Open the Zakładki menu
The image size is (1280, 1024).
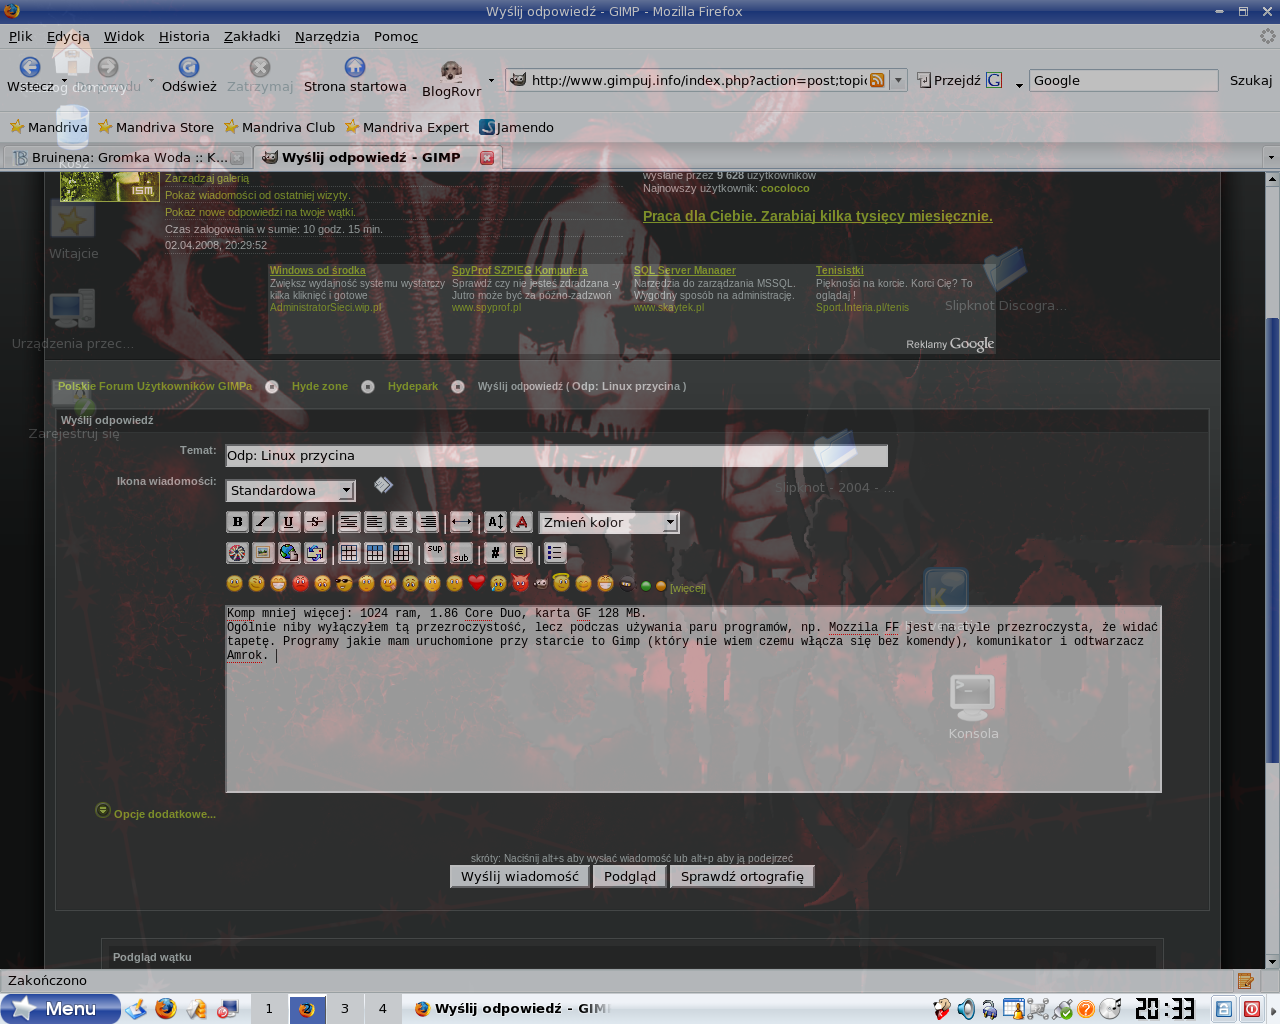(x=252, y=36)
